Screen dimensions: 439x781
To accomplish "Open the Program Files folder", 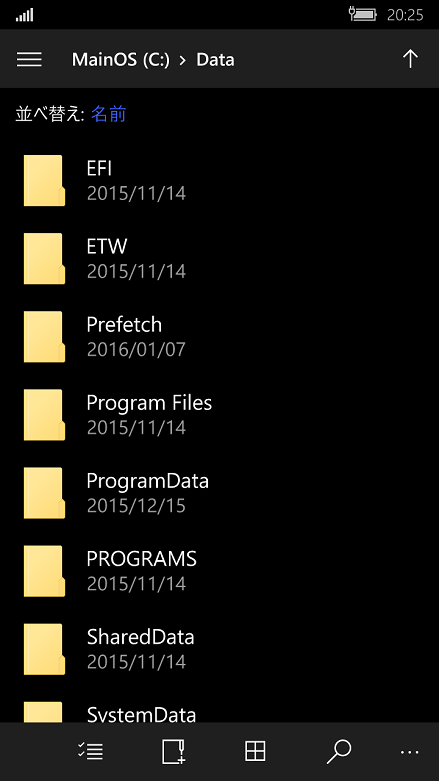I will [x=219, y=415].
